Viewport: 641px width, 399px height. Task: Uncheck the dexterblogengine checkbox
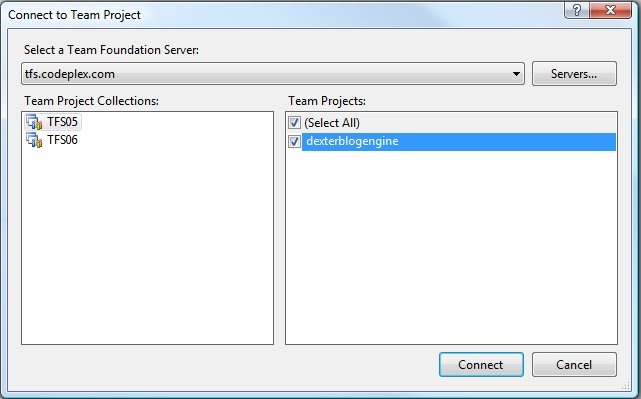(294, 141)
